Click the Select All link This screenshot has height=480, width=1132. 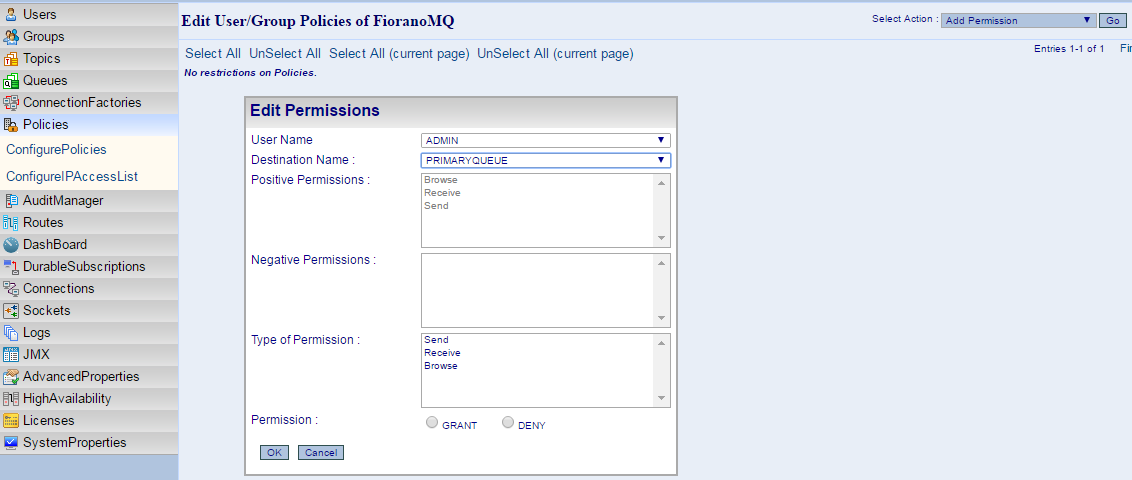pyautogui.click(x=213, y=53)
